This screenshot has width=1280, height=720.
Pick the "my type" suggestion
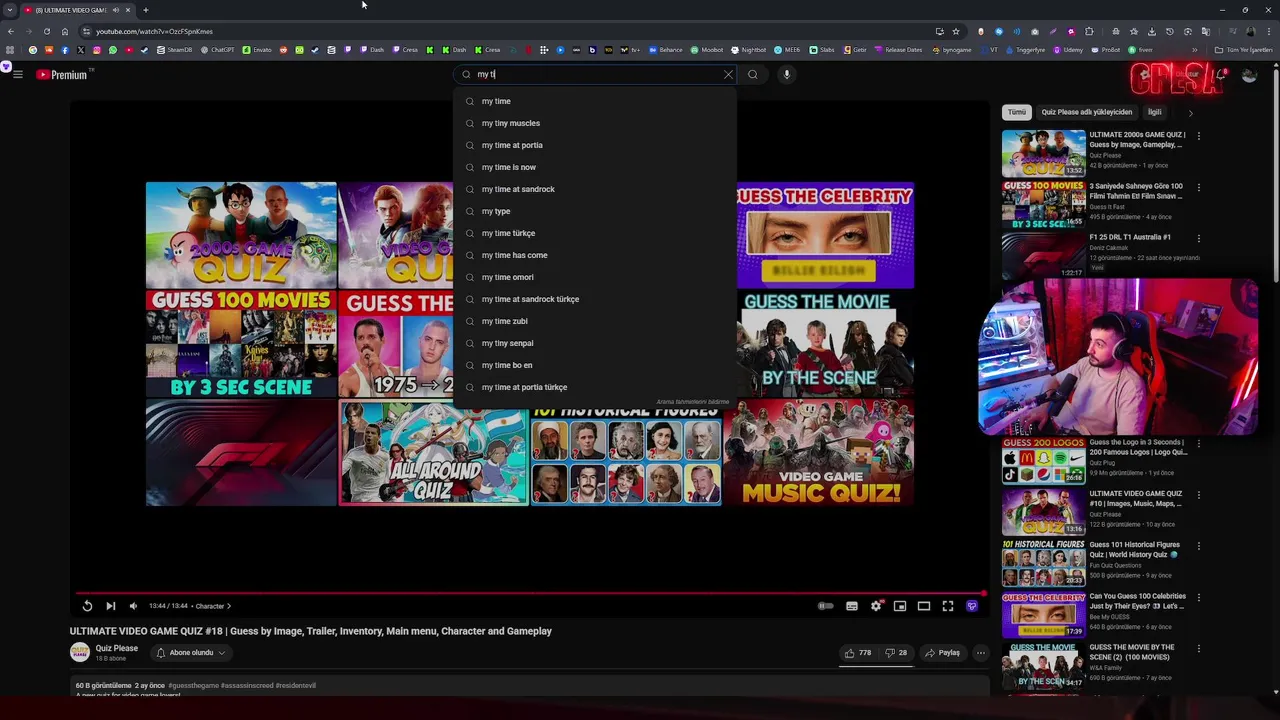tap(595, 211)
